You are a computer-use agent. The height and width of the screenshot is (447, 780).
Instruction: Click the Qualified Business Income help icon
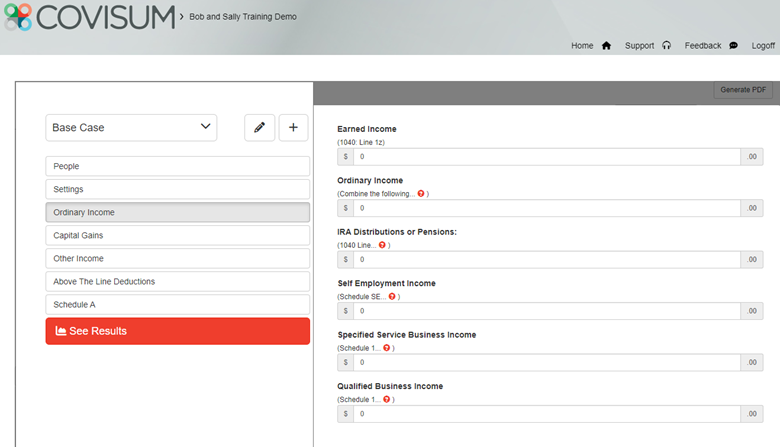coord(387,399)
